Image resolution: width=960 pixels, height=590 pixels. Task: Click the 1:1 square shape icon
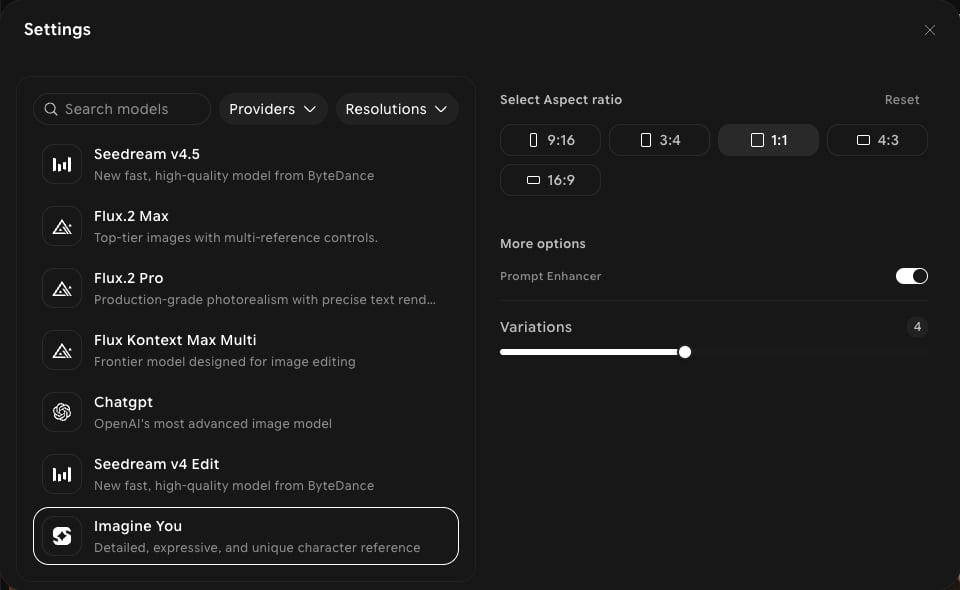757,140
